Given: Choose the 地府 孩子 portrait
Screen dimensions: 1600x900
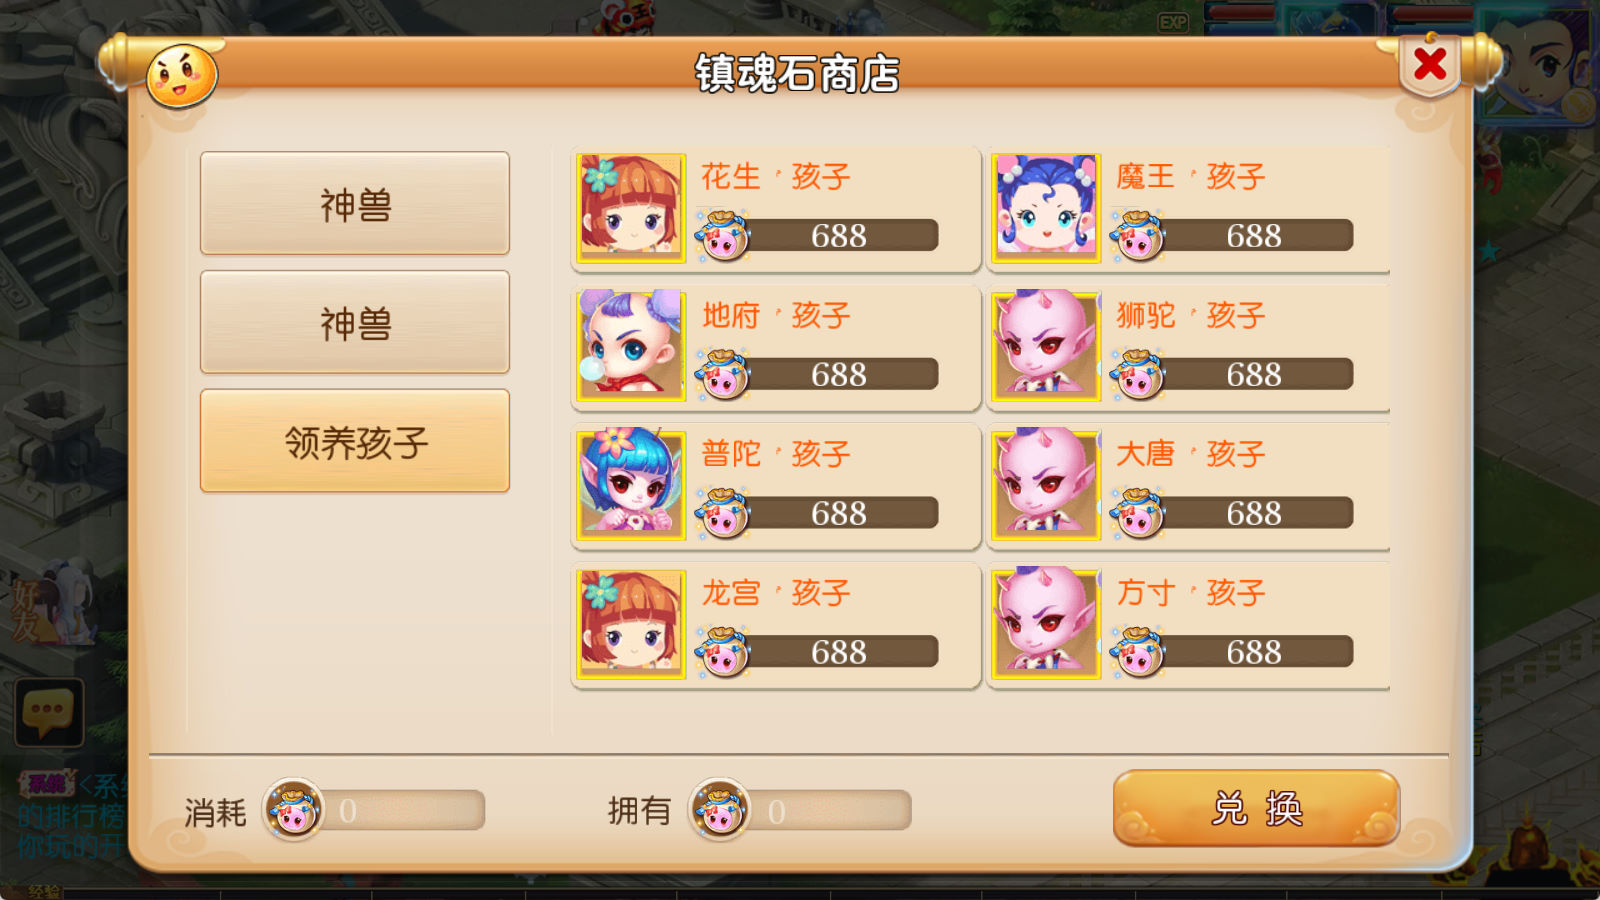Looking at the screenshot, I should (632, 346).
